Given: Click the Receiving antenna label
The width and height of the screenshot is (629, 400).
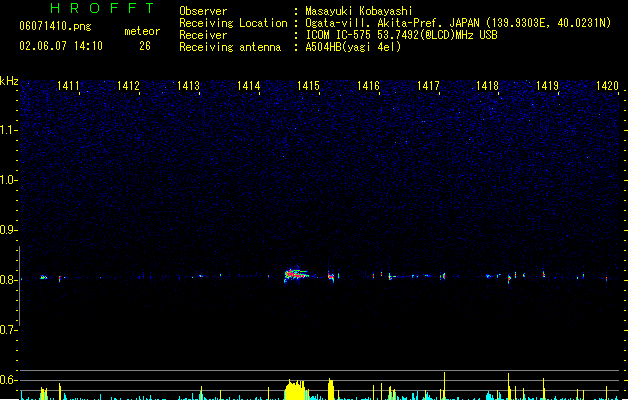Looking at the screenshot, I should pos(230,47).
